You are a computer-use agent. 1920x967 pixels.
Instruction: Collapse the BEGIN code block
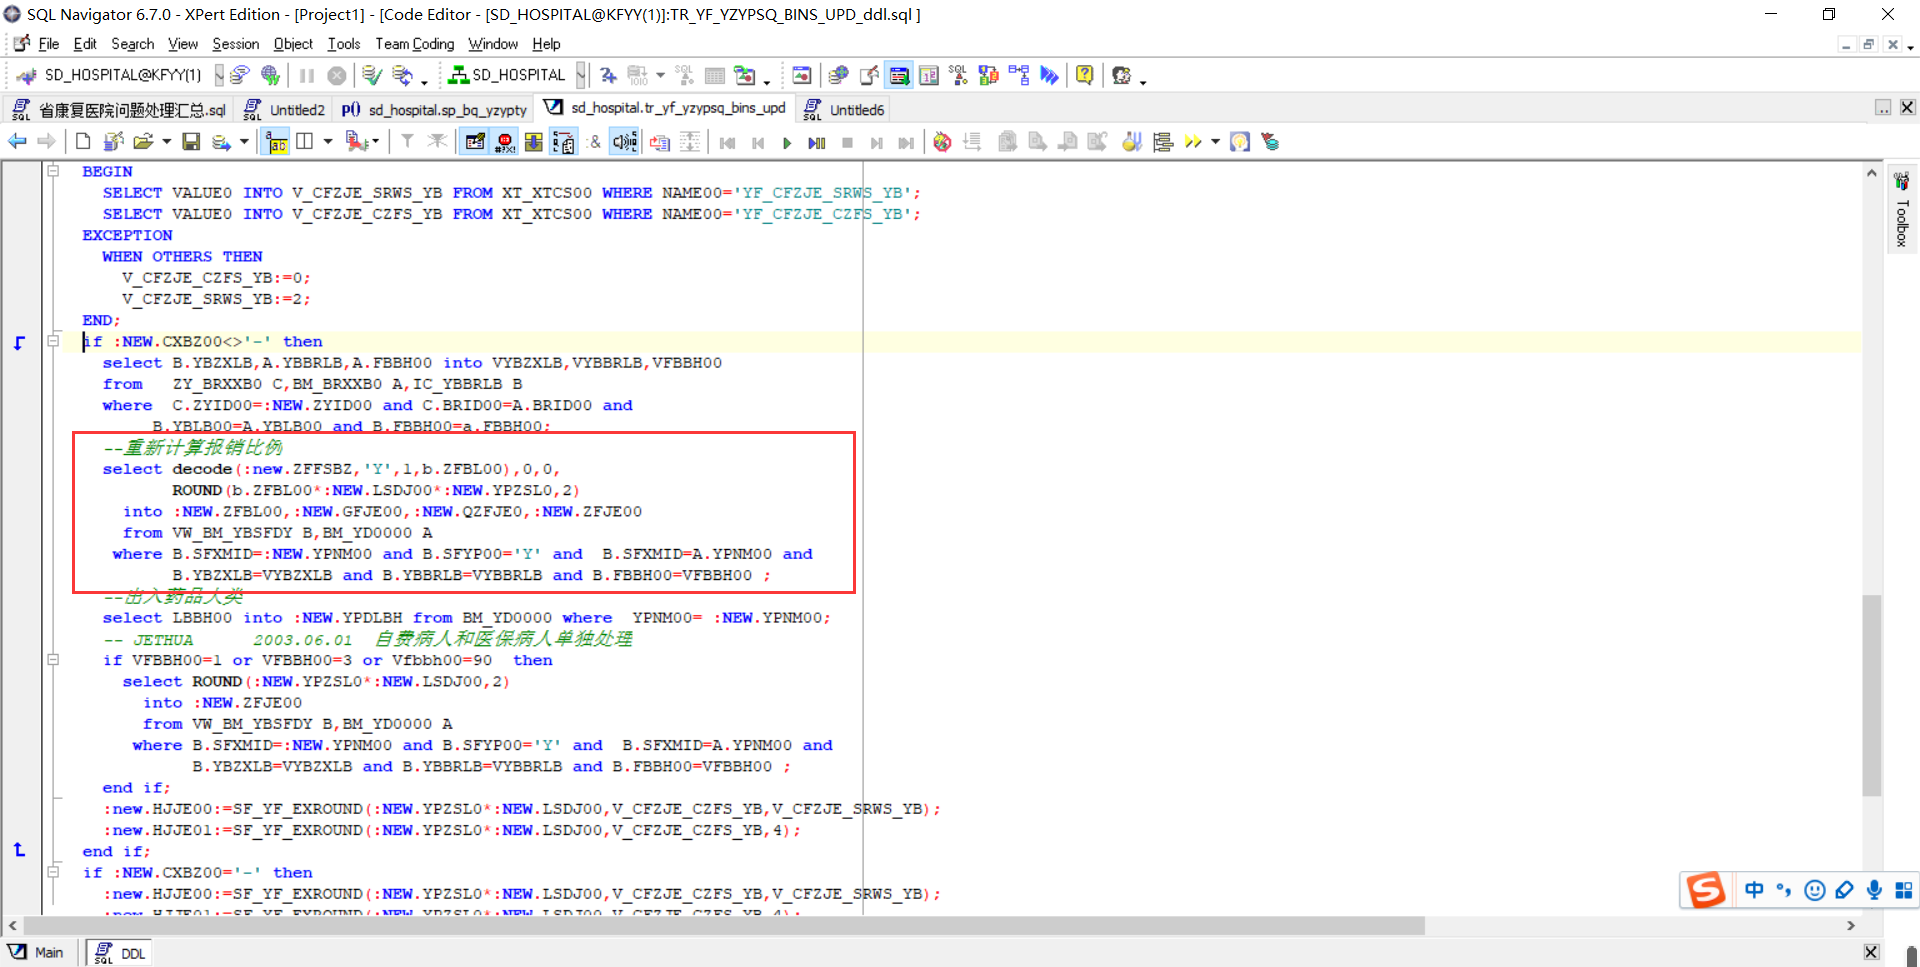53,171
